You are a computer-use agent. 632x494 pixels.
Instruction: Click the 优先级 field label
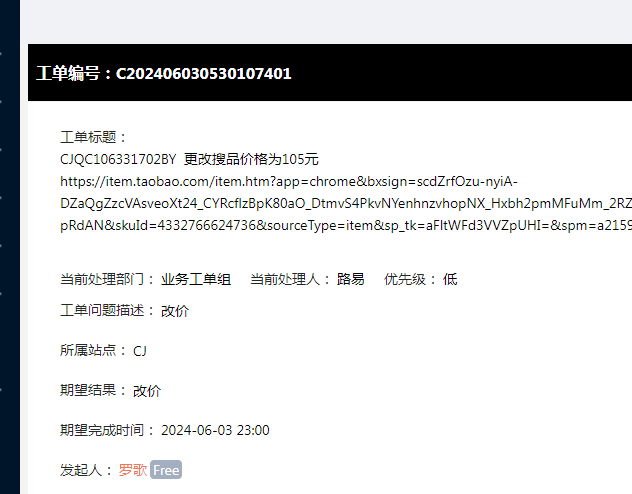410,279
